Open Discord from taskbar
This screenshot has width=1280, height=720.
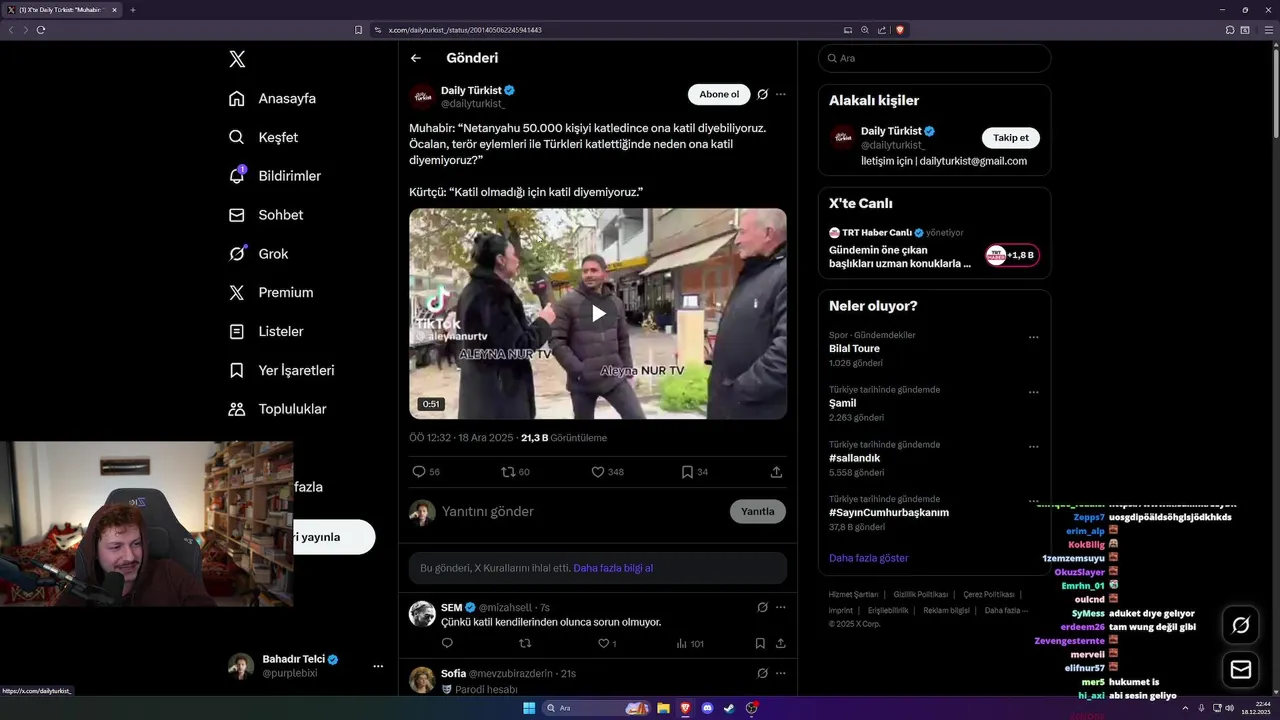(708, 708)
